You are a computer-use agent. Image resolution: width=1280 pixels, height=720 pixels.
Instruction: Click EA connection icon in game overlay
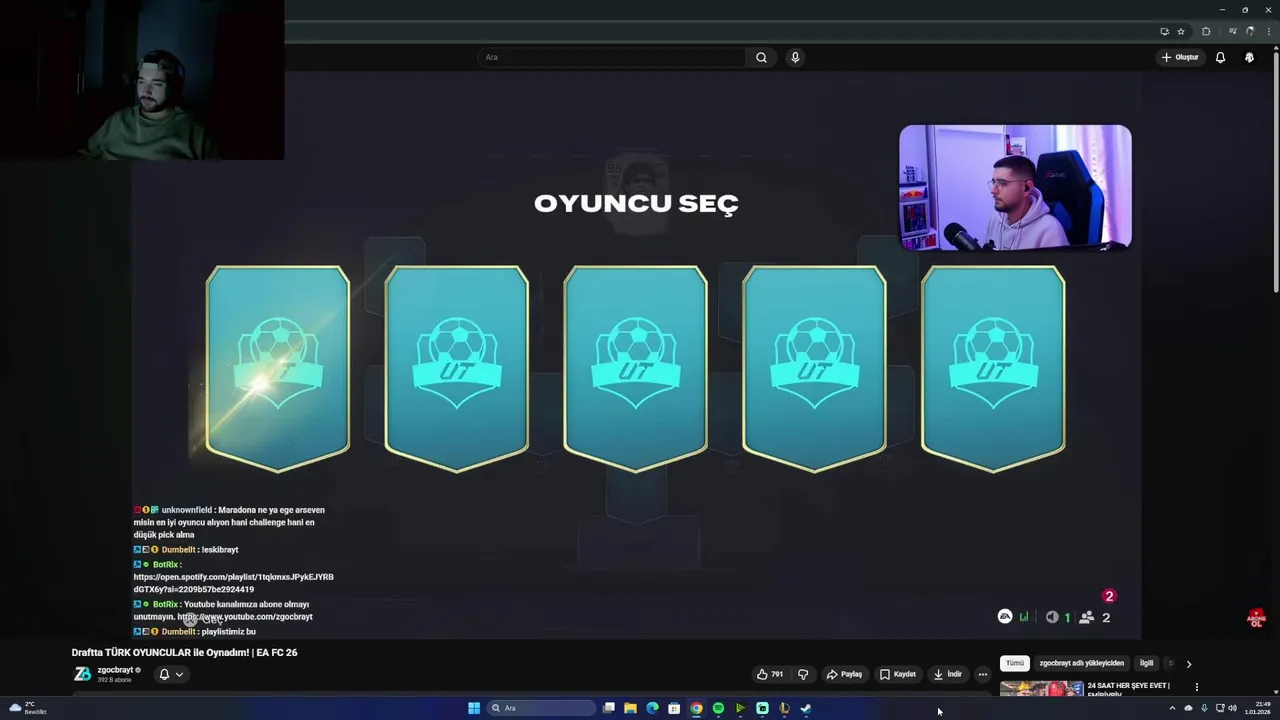click(x=1005, y=617)
